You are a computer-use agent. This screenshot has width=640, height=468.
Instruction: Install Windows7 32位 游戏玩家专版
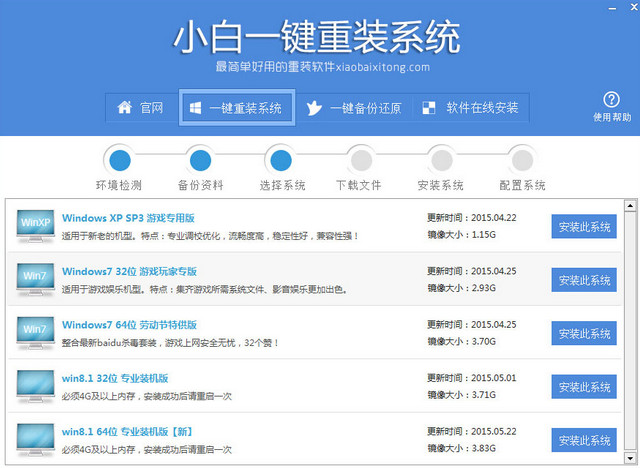[584, 279]
